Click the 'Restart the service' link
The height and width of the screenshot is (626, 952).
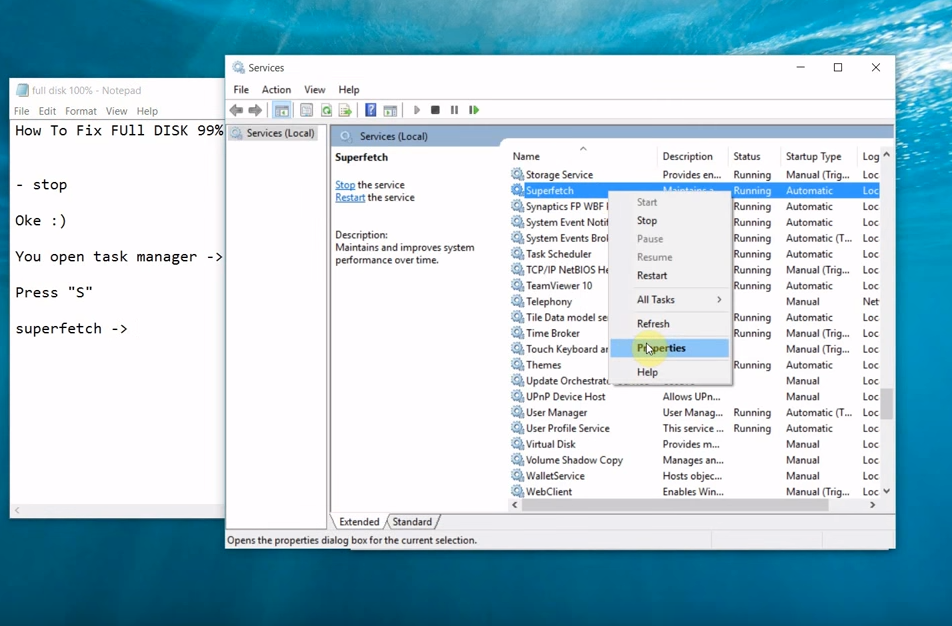click(350, 198)
